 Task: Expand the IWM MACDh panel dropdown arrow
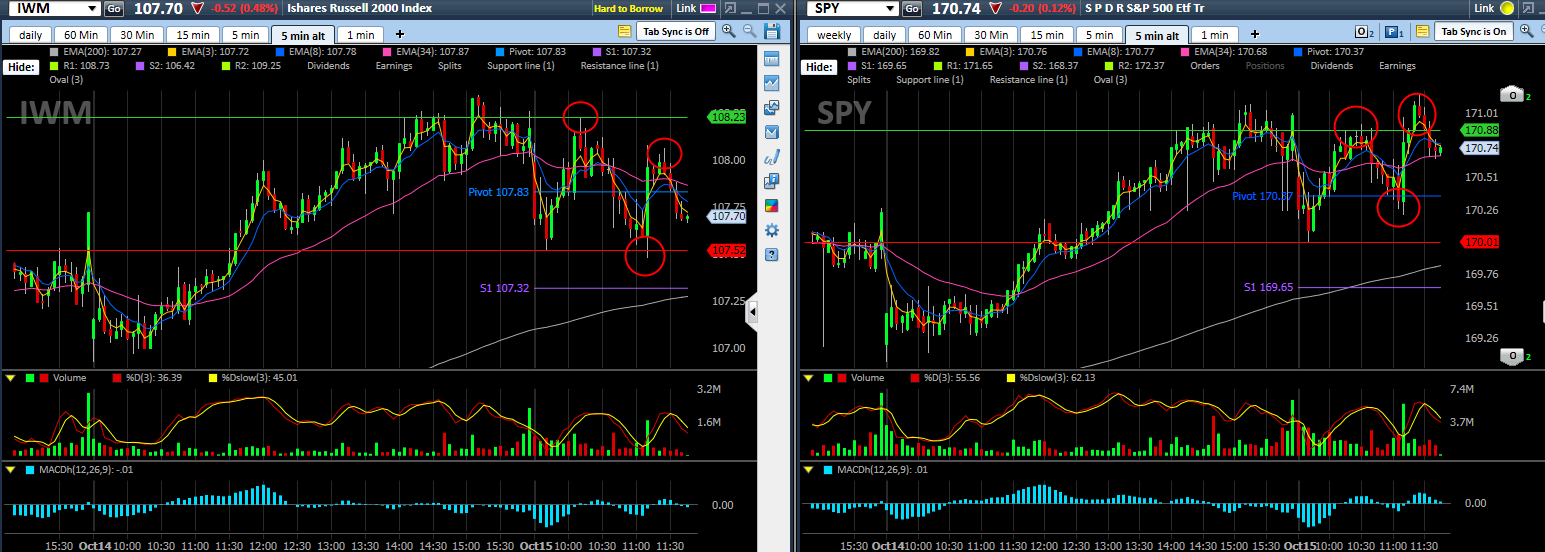(x=11, y=469)
